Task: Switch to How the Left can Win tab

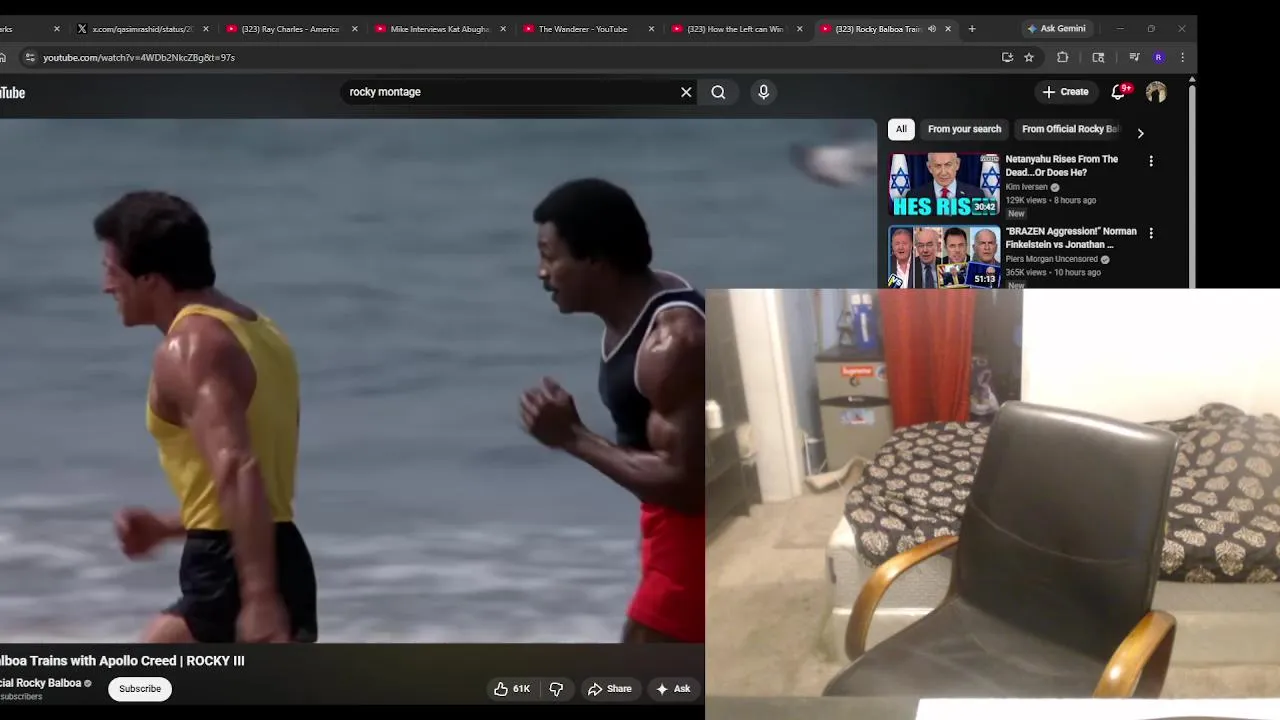Action: click(735, 29)
